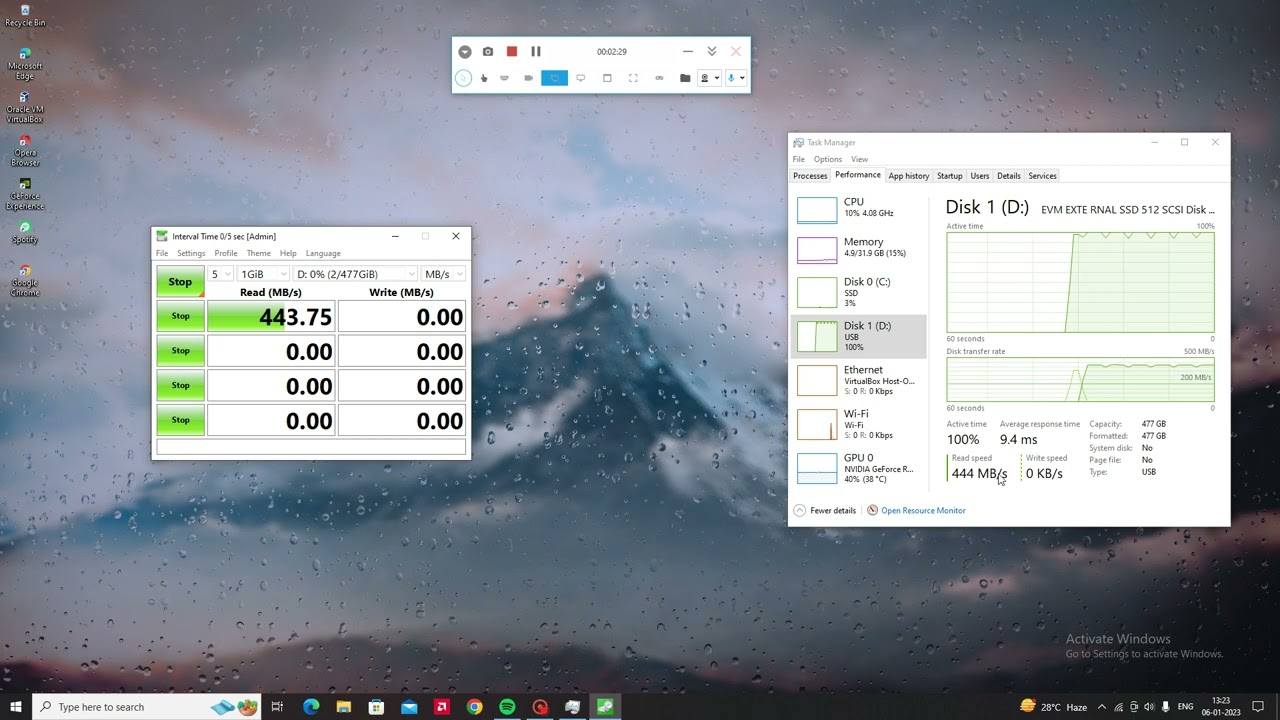
Task: Open test count dropdown showing 5
Action: click(220, 274)
